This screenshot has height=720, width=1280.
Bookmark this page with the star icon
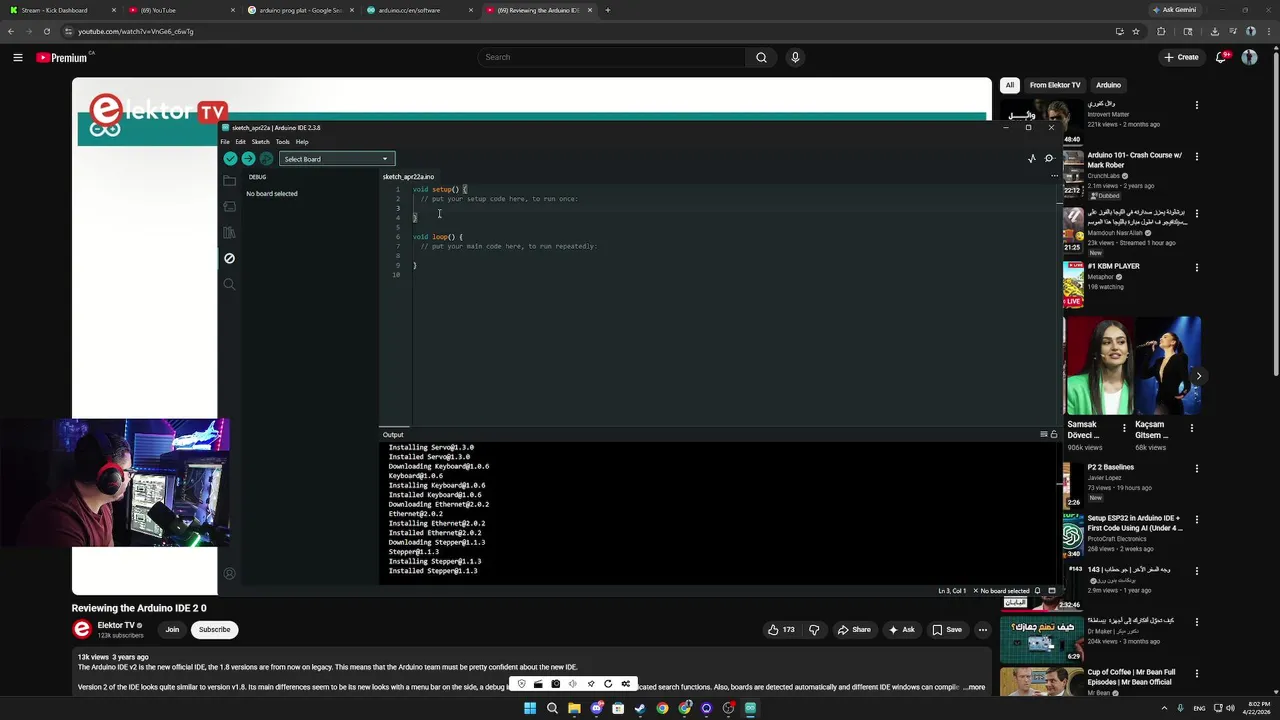pyautogui.click(x=1136, y=31)
